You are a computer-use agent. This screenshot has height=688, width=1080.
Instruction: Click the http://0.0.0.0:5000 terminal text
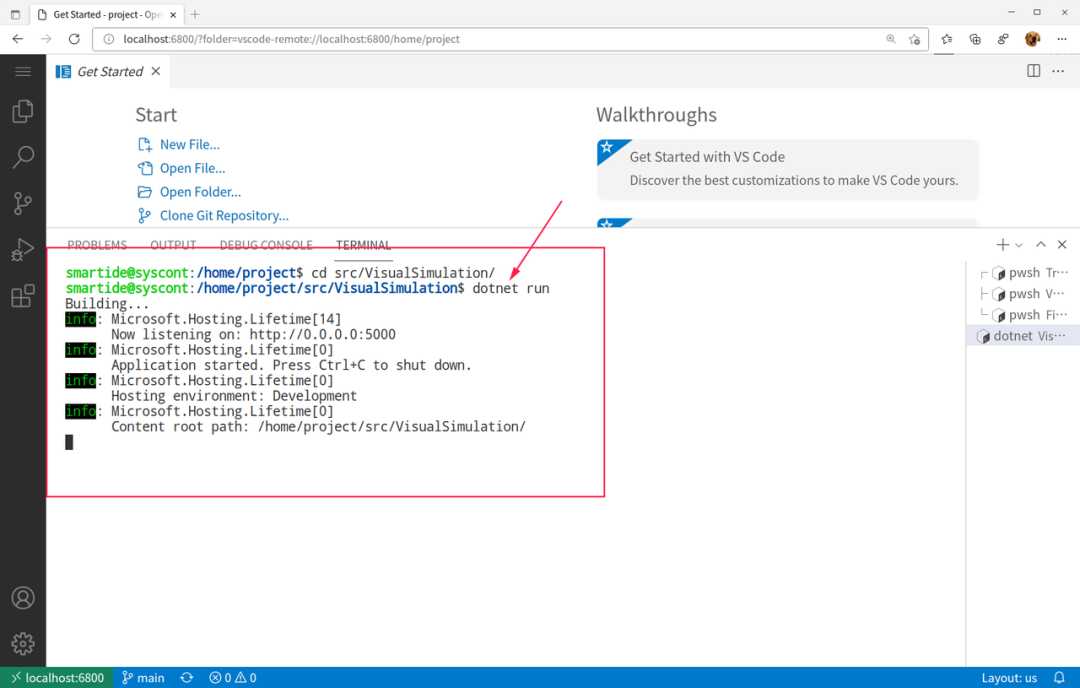322,335
